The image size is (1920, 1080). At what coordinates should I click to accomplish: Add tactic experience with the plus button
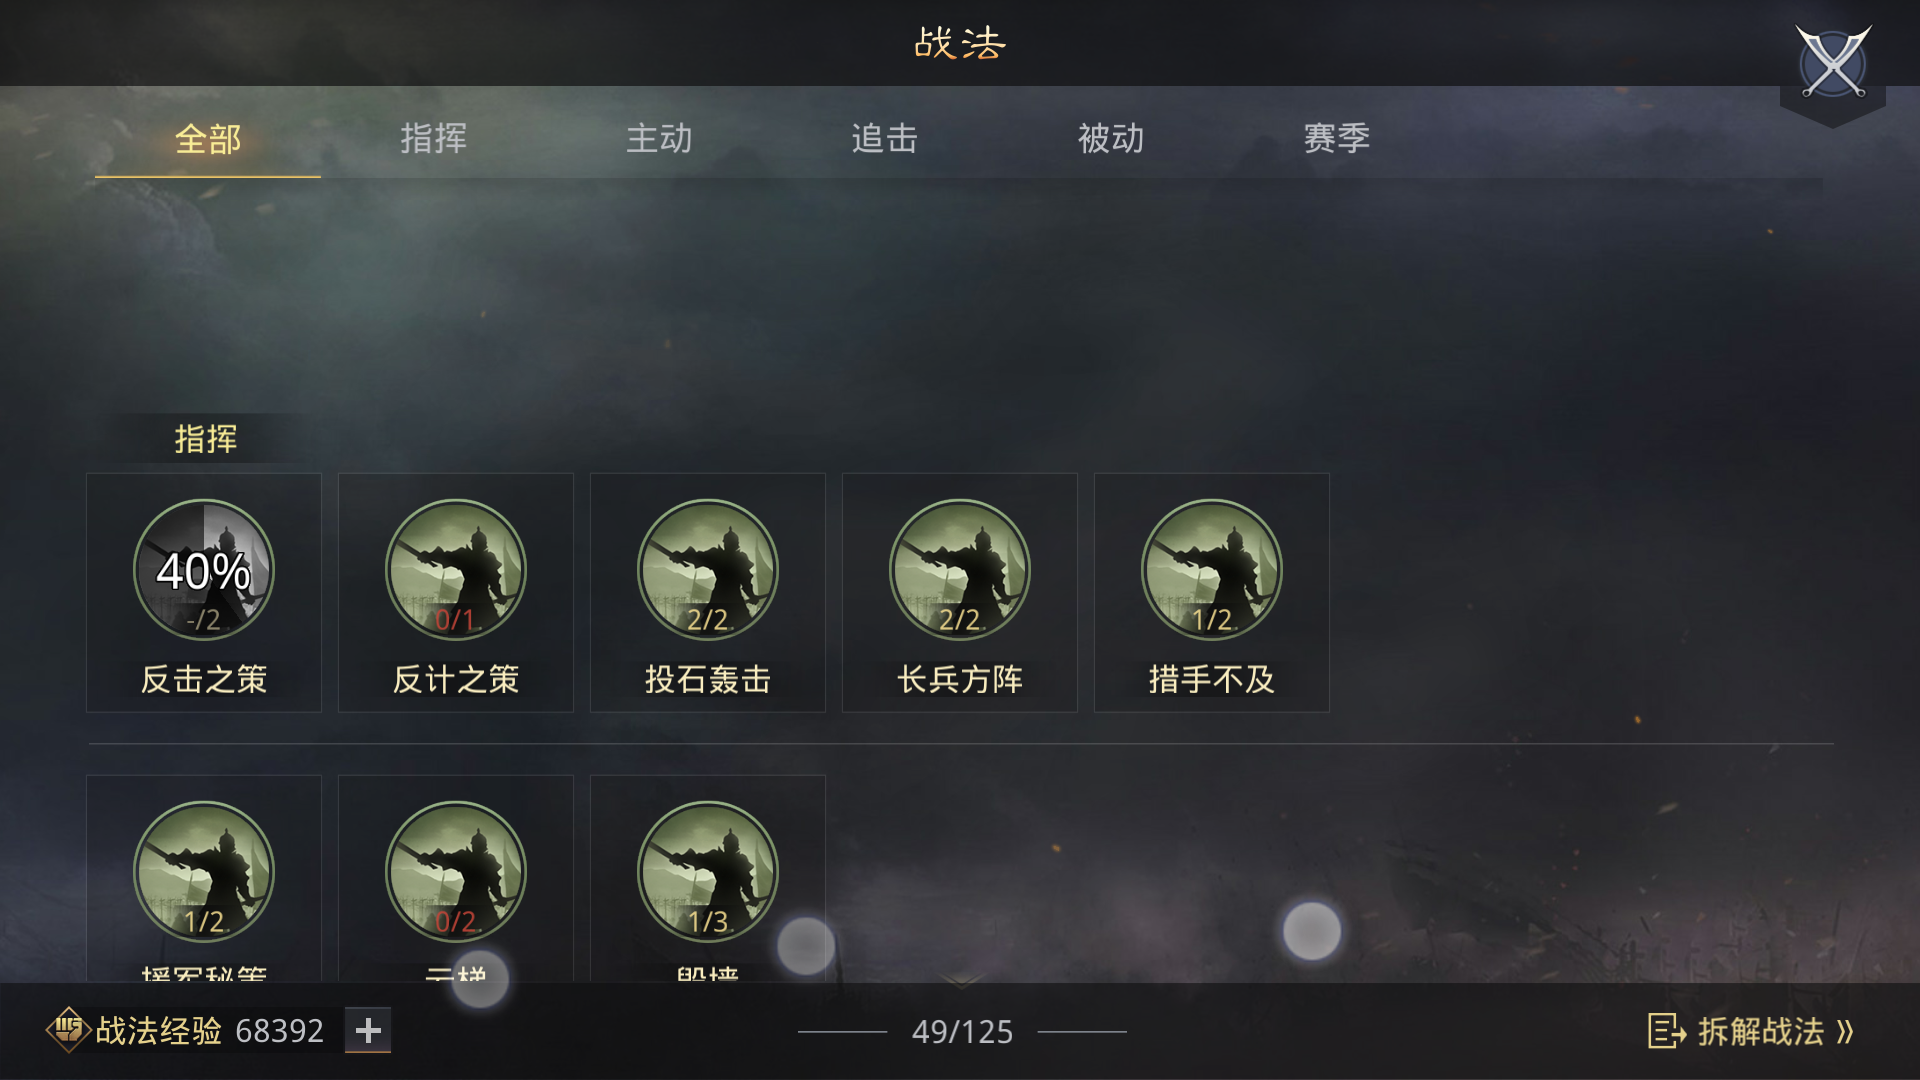368,1030
